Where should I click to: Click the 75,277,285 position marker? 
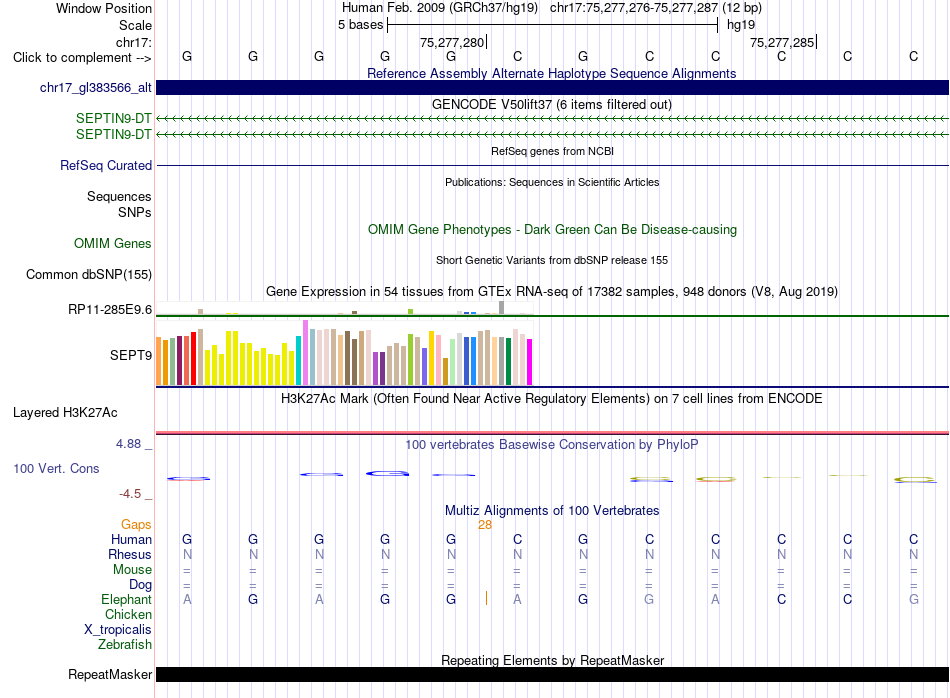point(782,42)
